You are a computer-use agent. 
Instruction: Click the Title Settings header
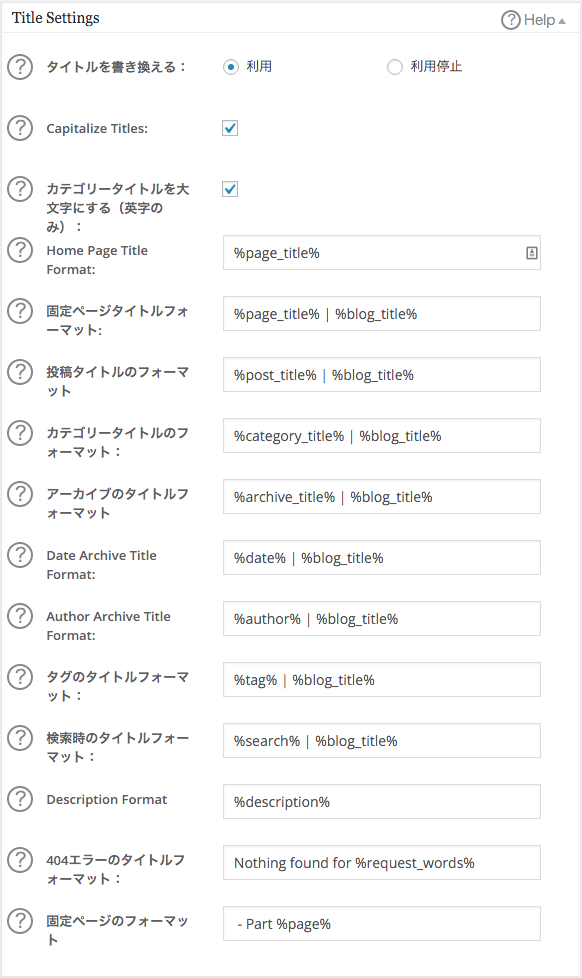coord(55,17)
